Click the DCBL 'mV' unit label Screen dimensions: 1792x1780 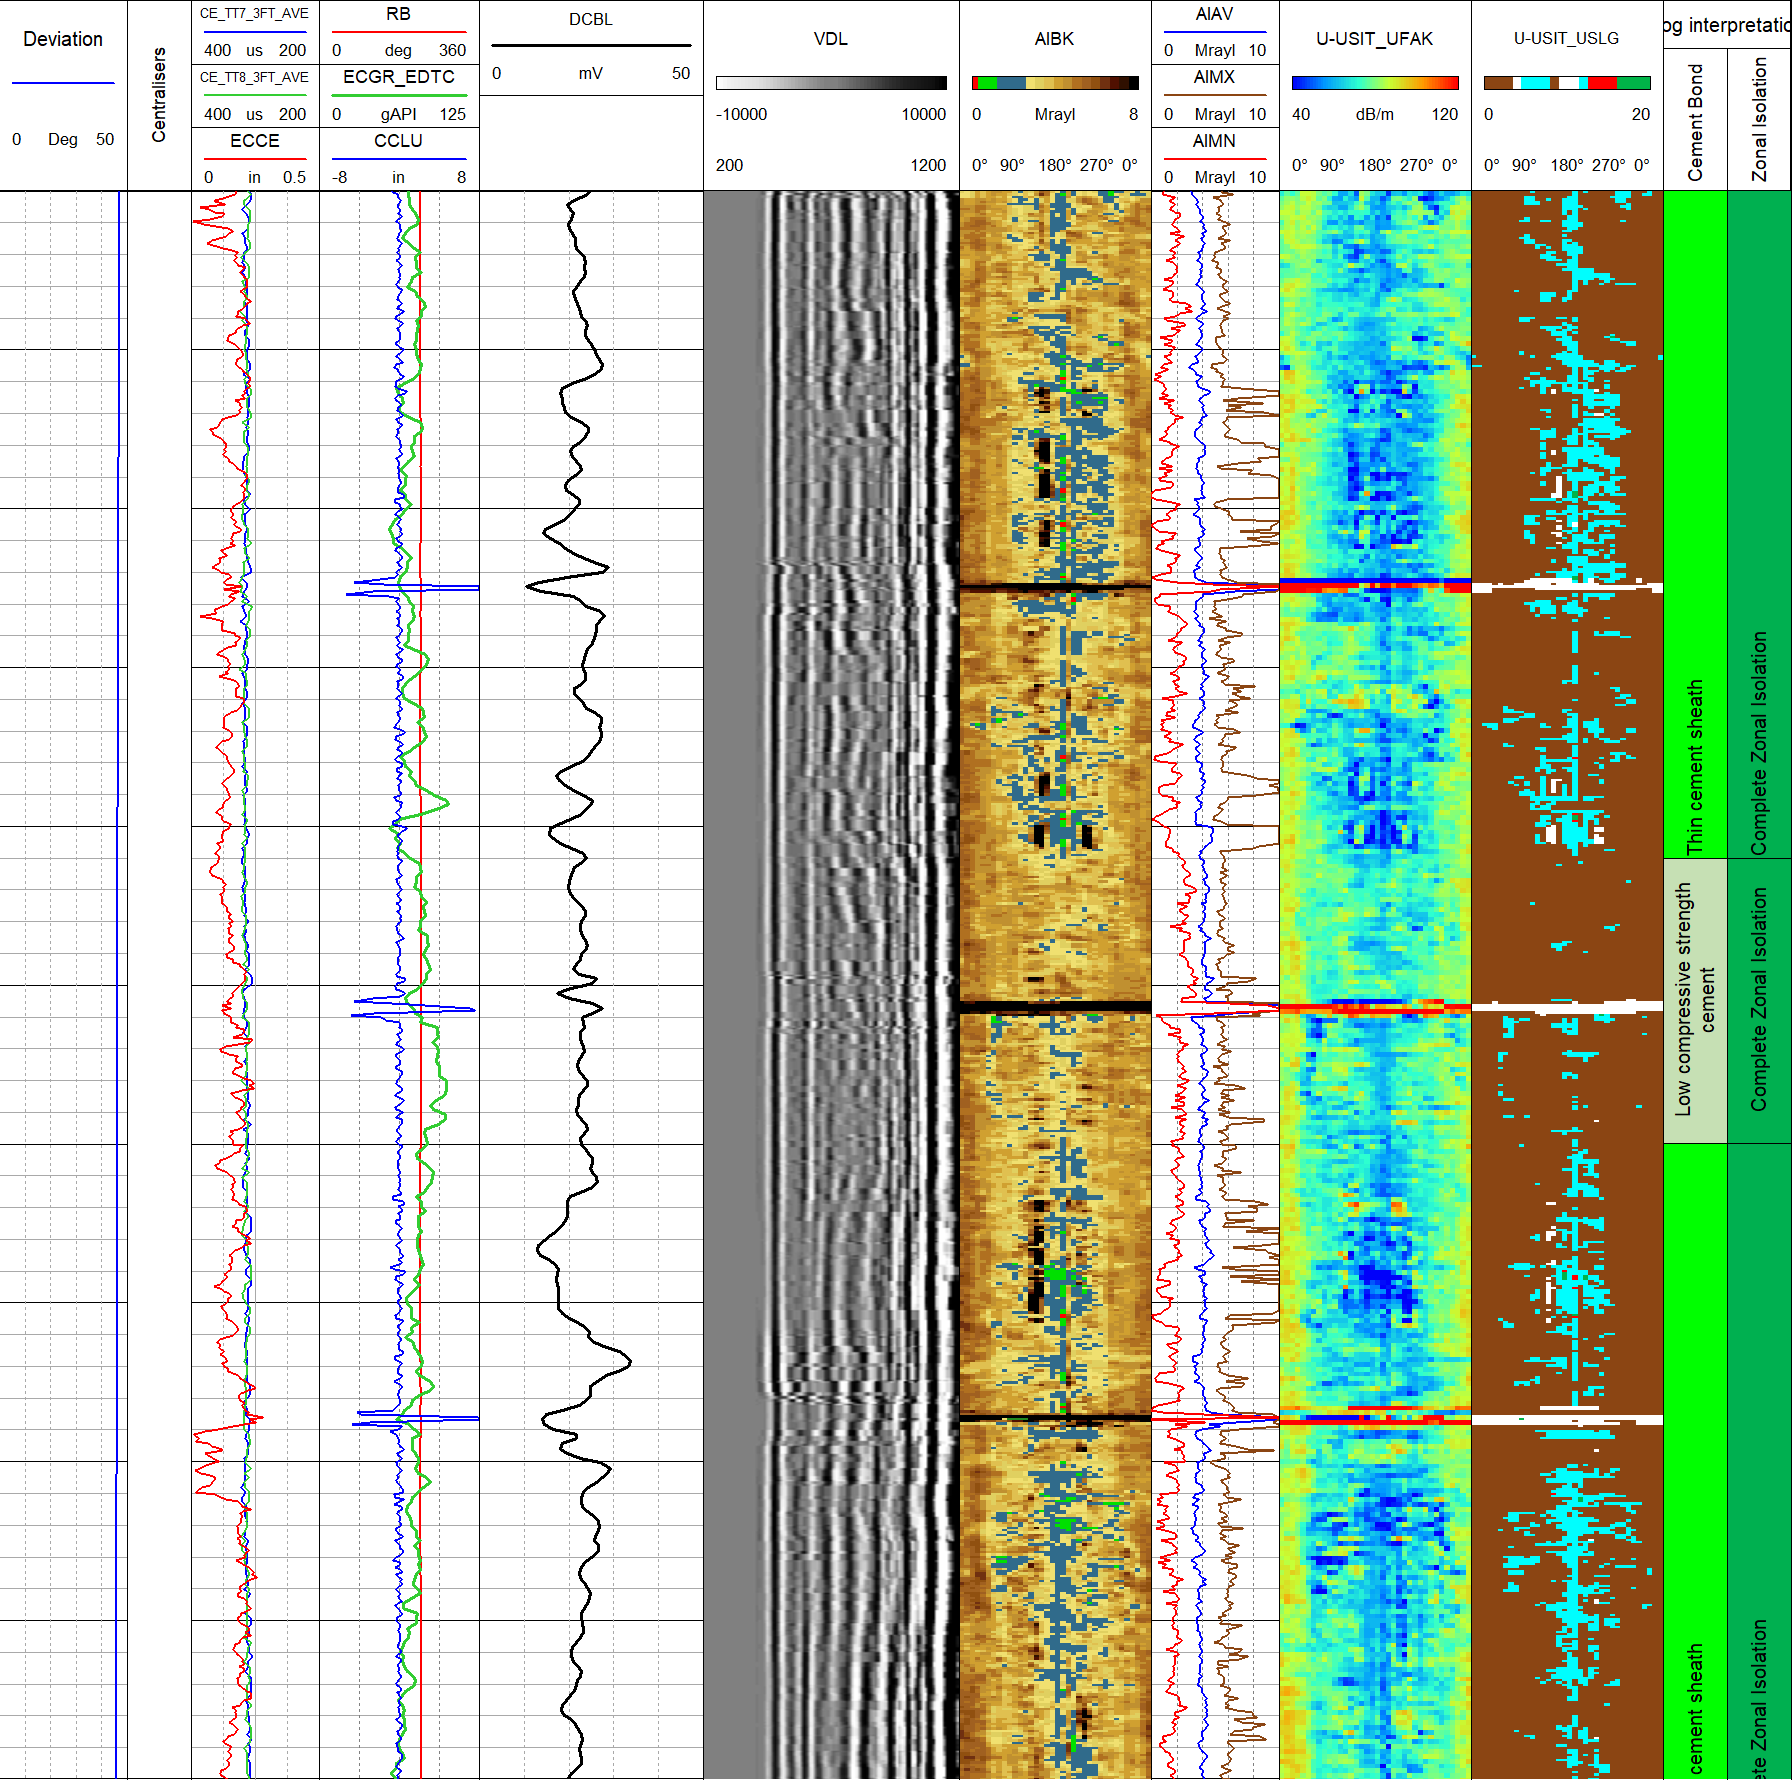(591, 73)
